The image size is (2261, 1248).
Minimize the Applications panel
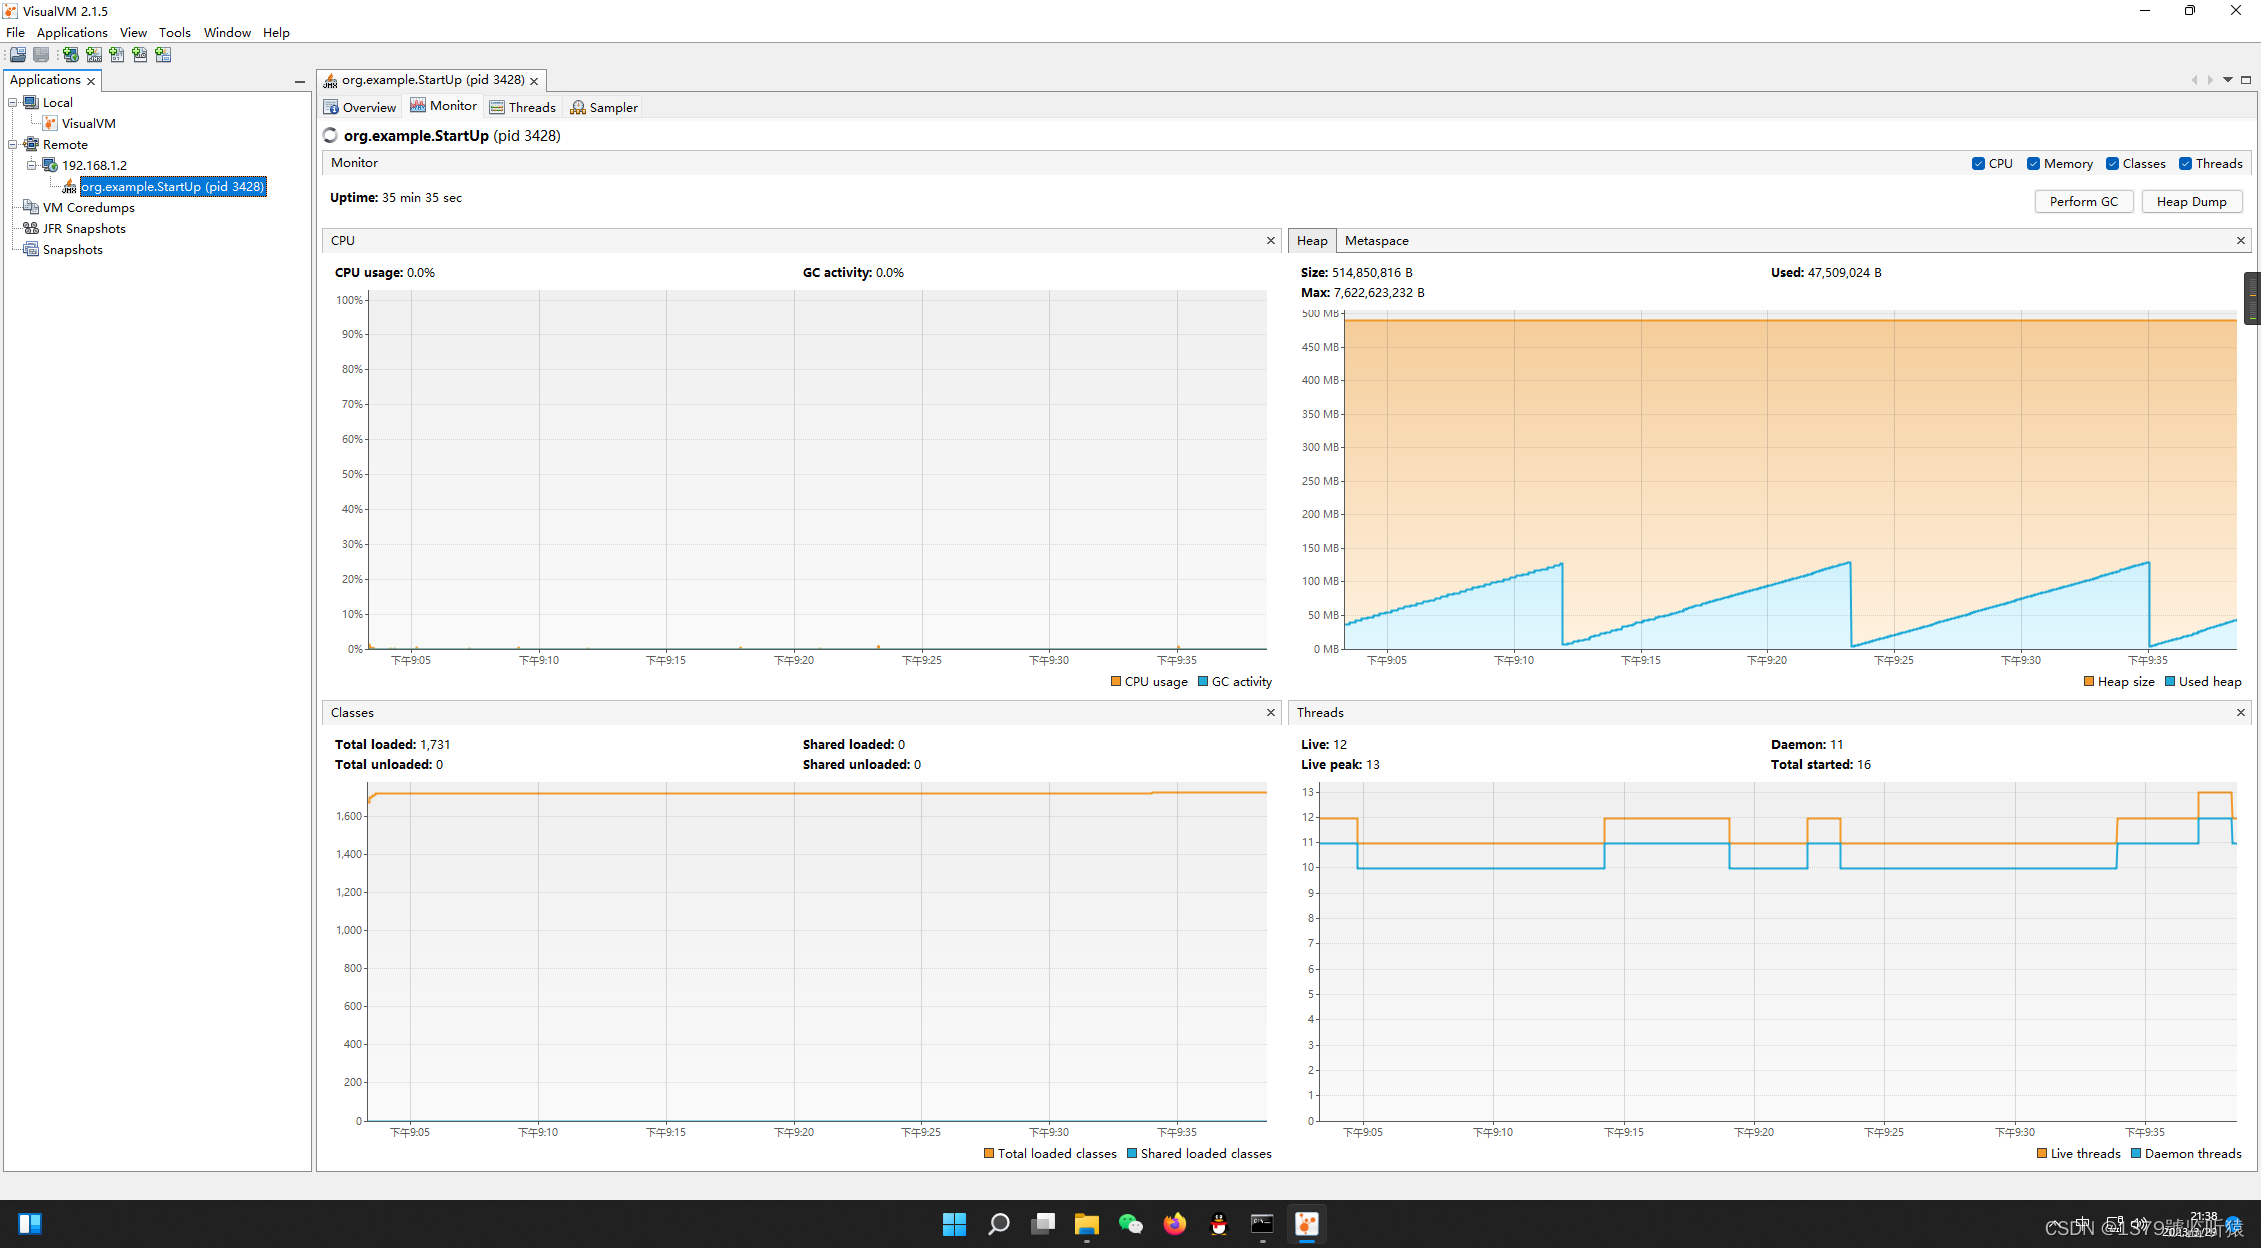coord(300,81)
